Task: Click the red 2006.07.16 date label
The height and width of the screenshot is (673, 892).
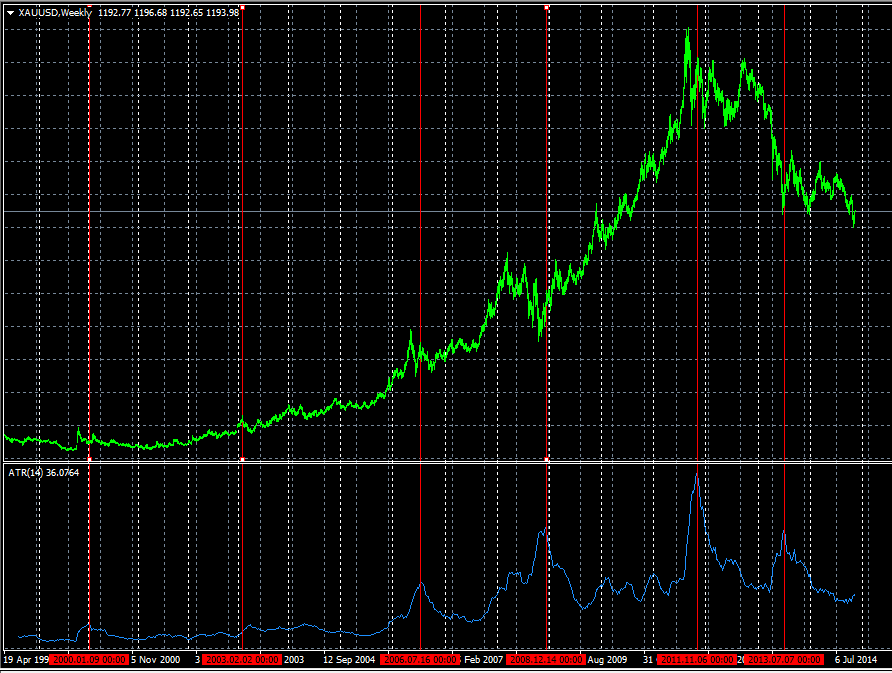Action: click(421, 660)
